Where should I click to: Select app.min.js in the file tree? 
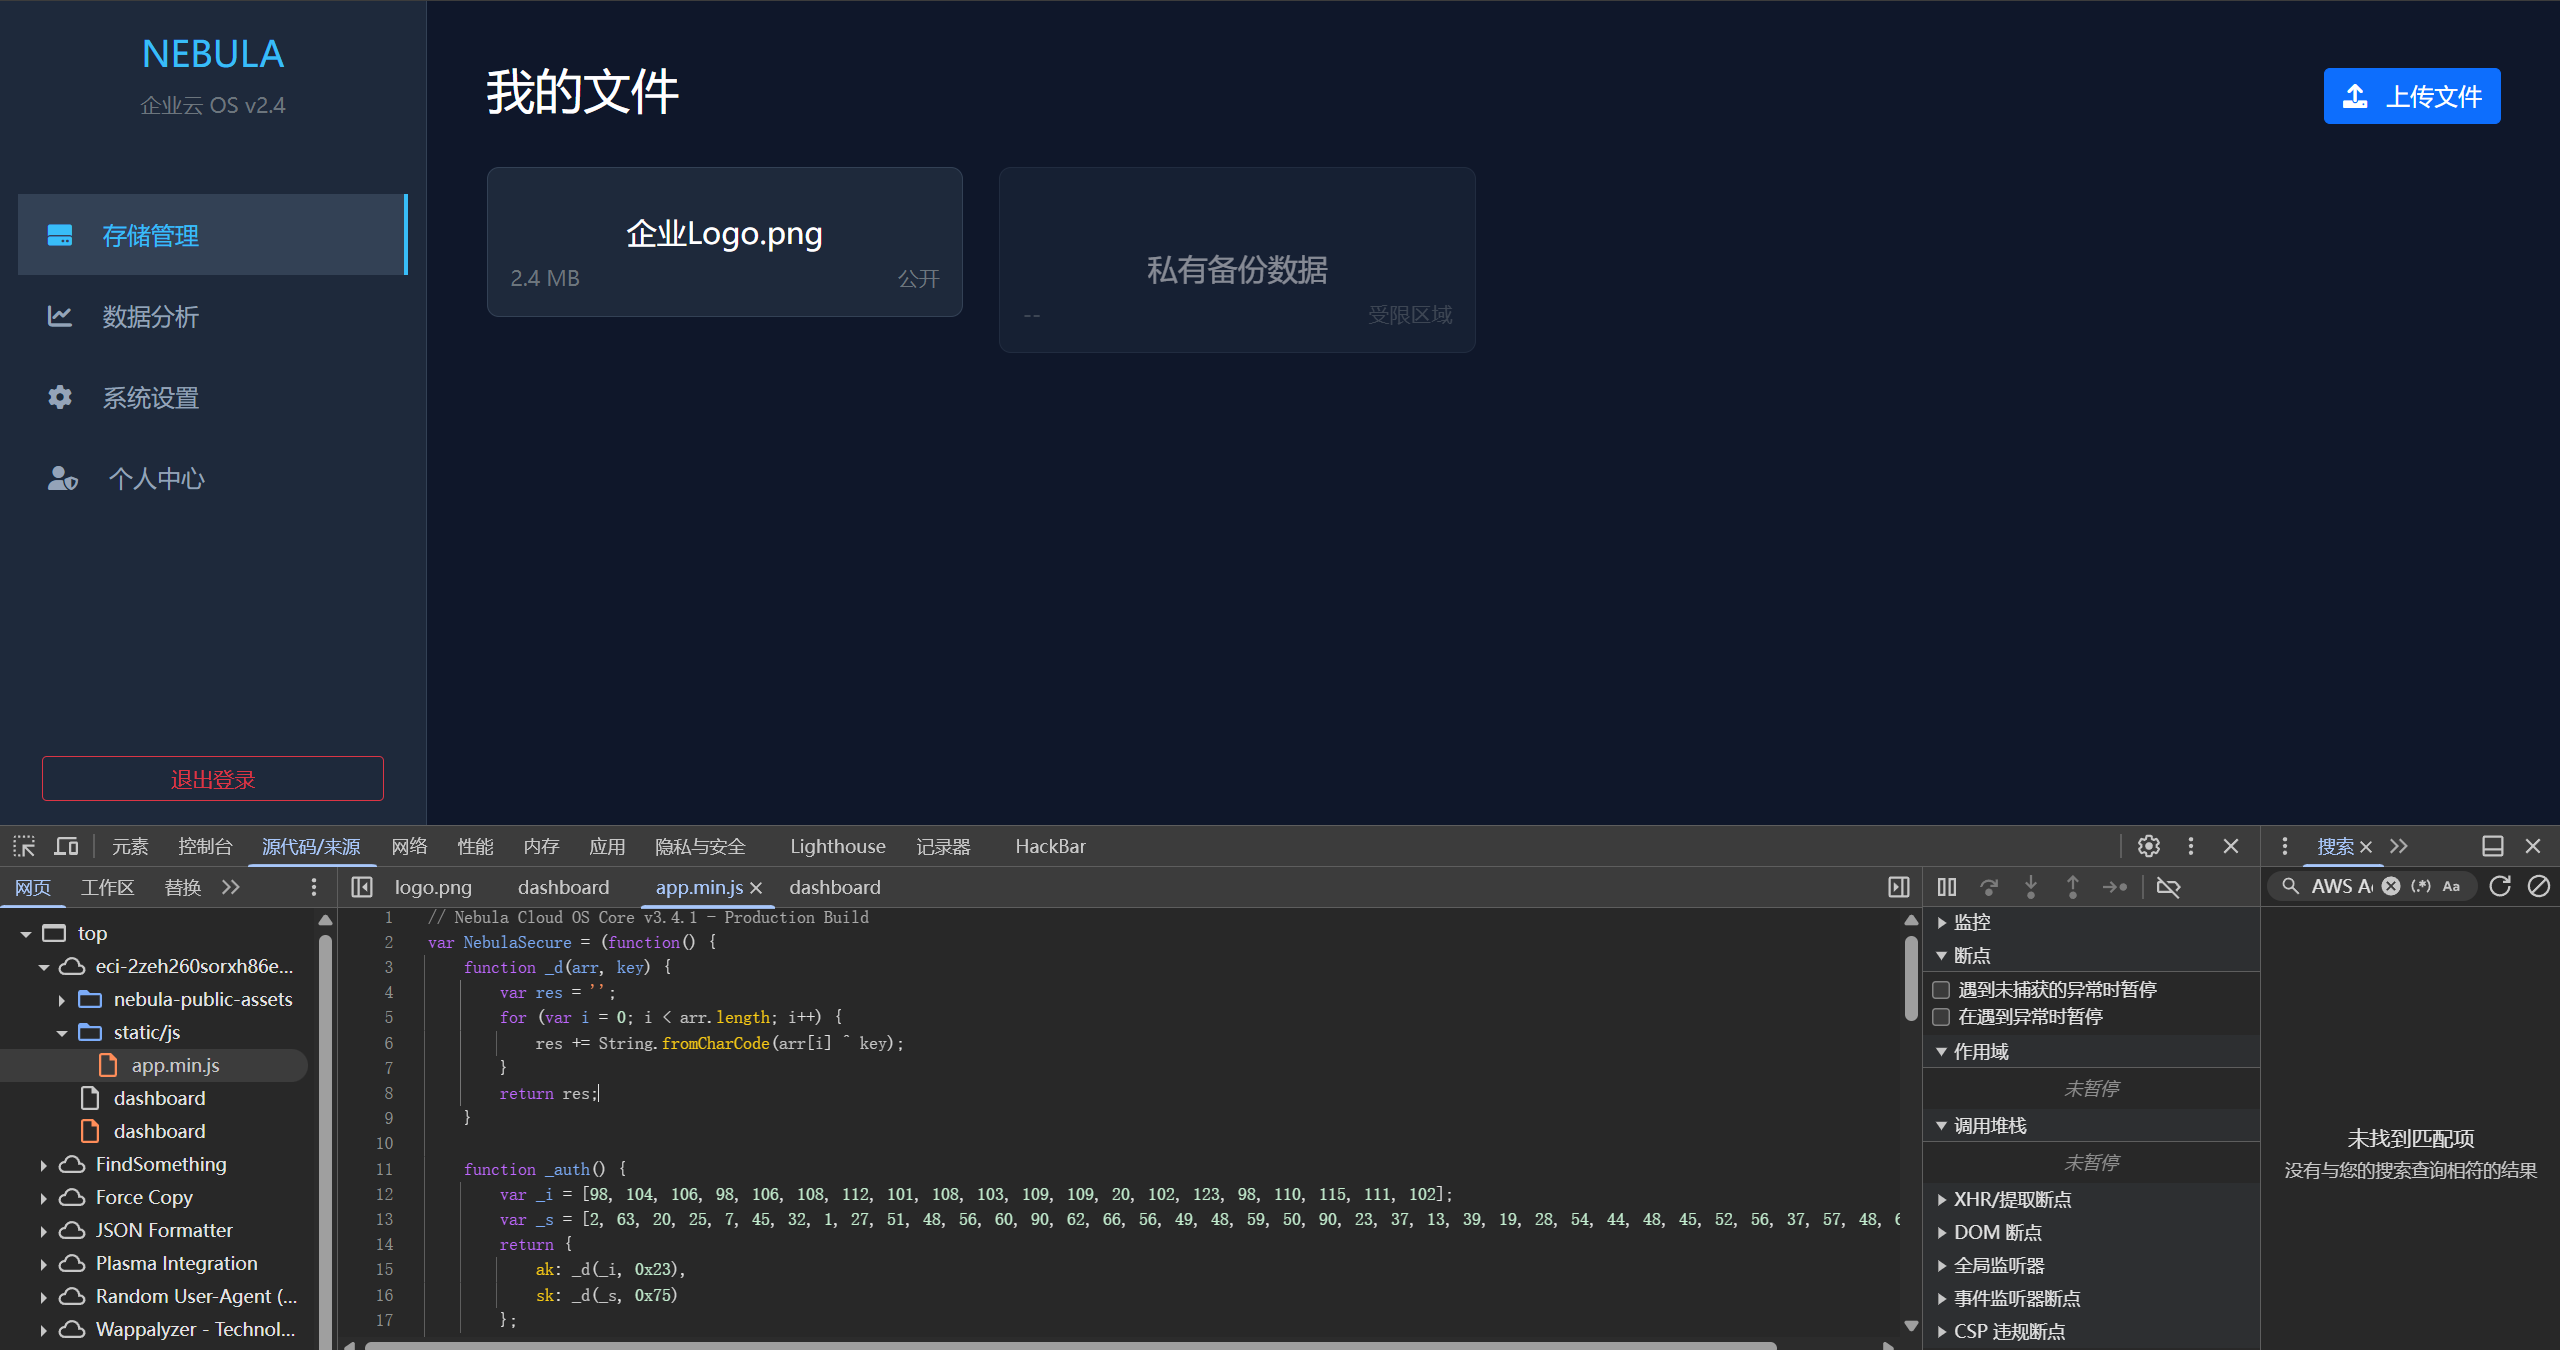click(175, 1066)
